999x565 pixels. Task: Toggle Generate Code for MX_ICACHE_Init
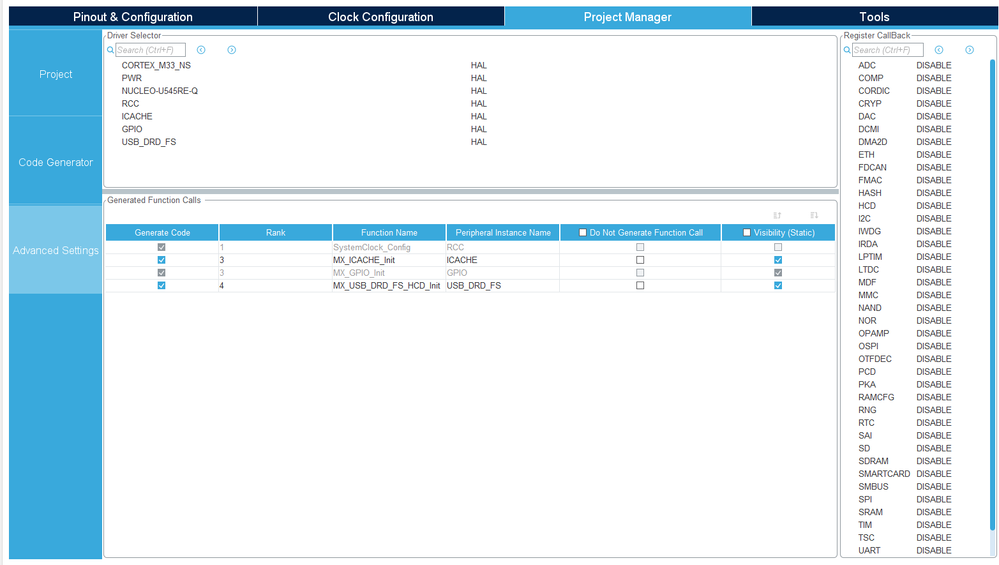pos(161,260)
